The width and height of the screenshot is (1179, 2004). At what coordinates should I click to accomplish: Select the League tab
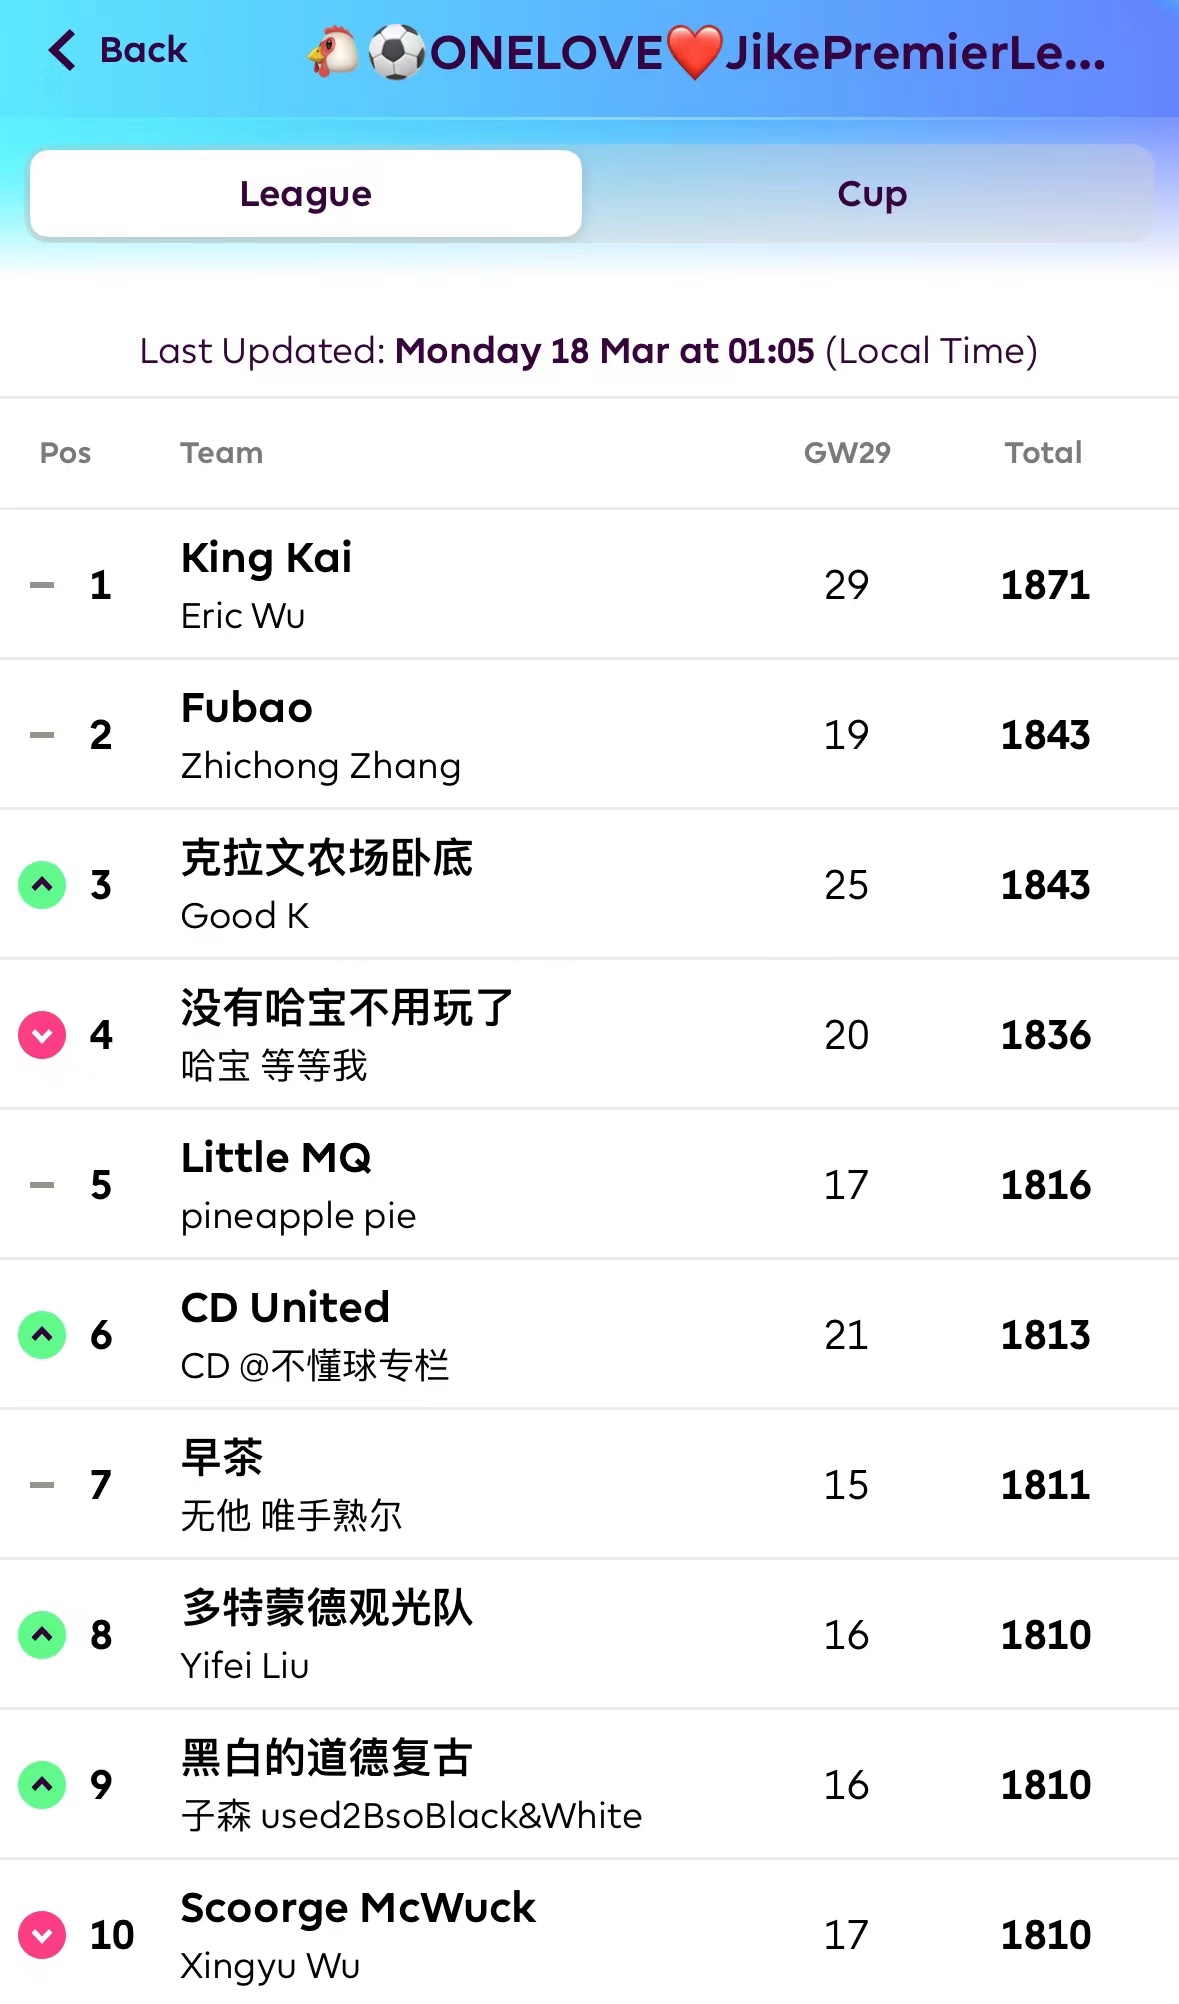[306, 194]
